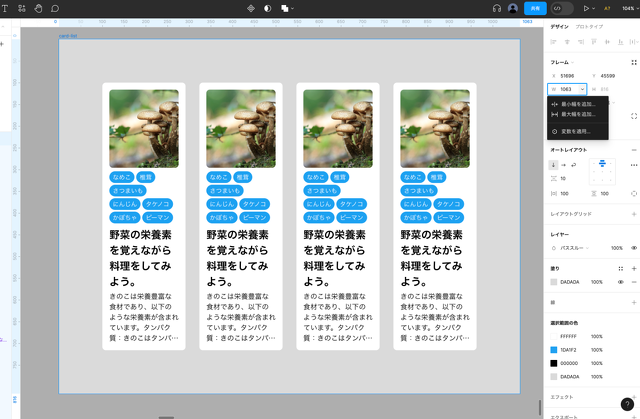
Task: Select the Text tool in toolbar
Action: [x=7, y=8]
